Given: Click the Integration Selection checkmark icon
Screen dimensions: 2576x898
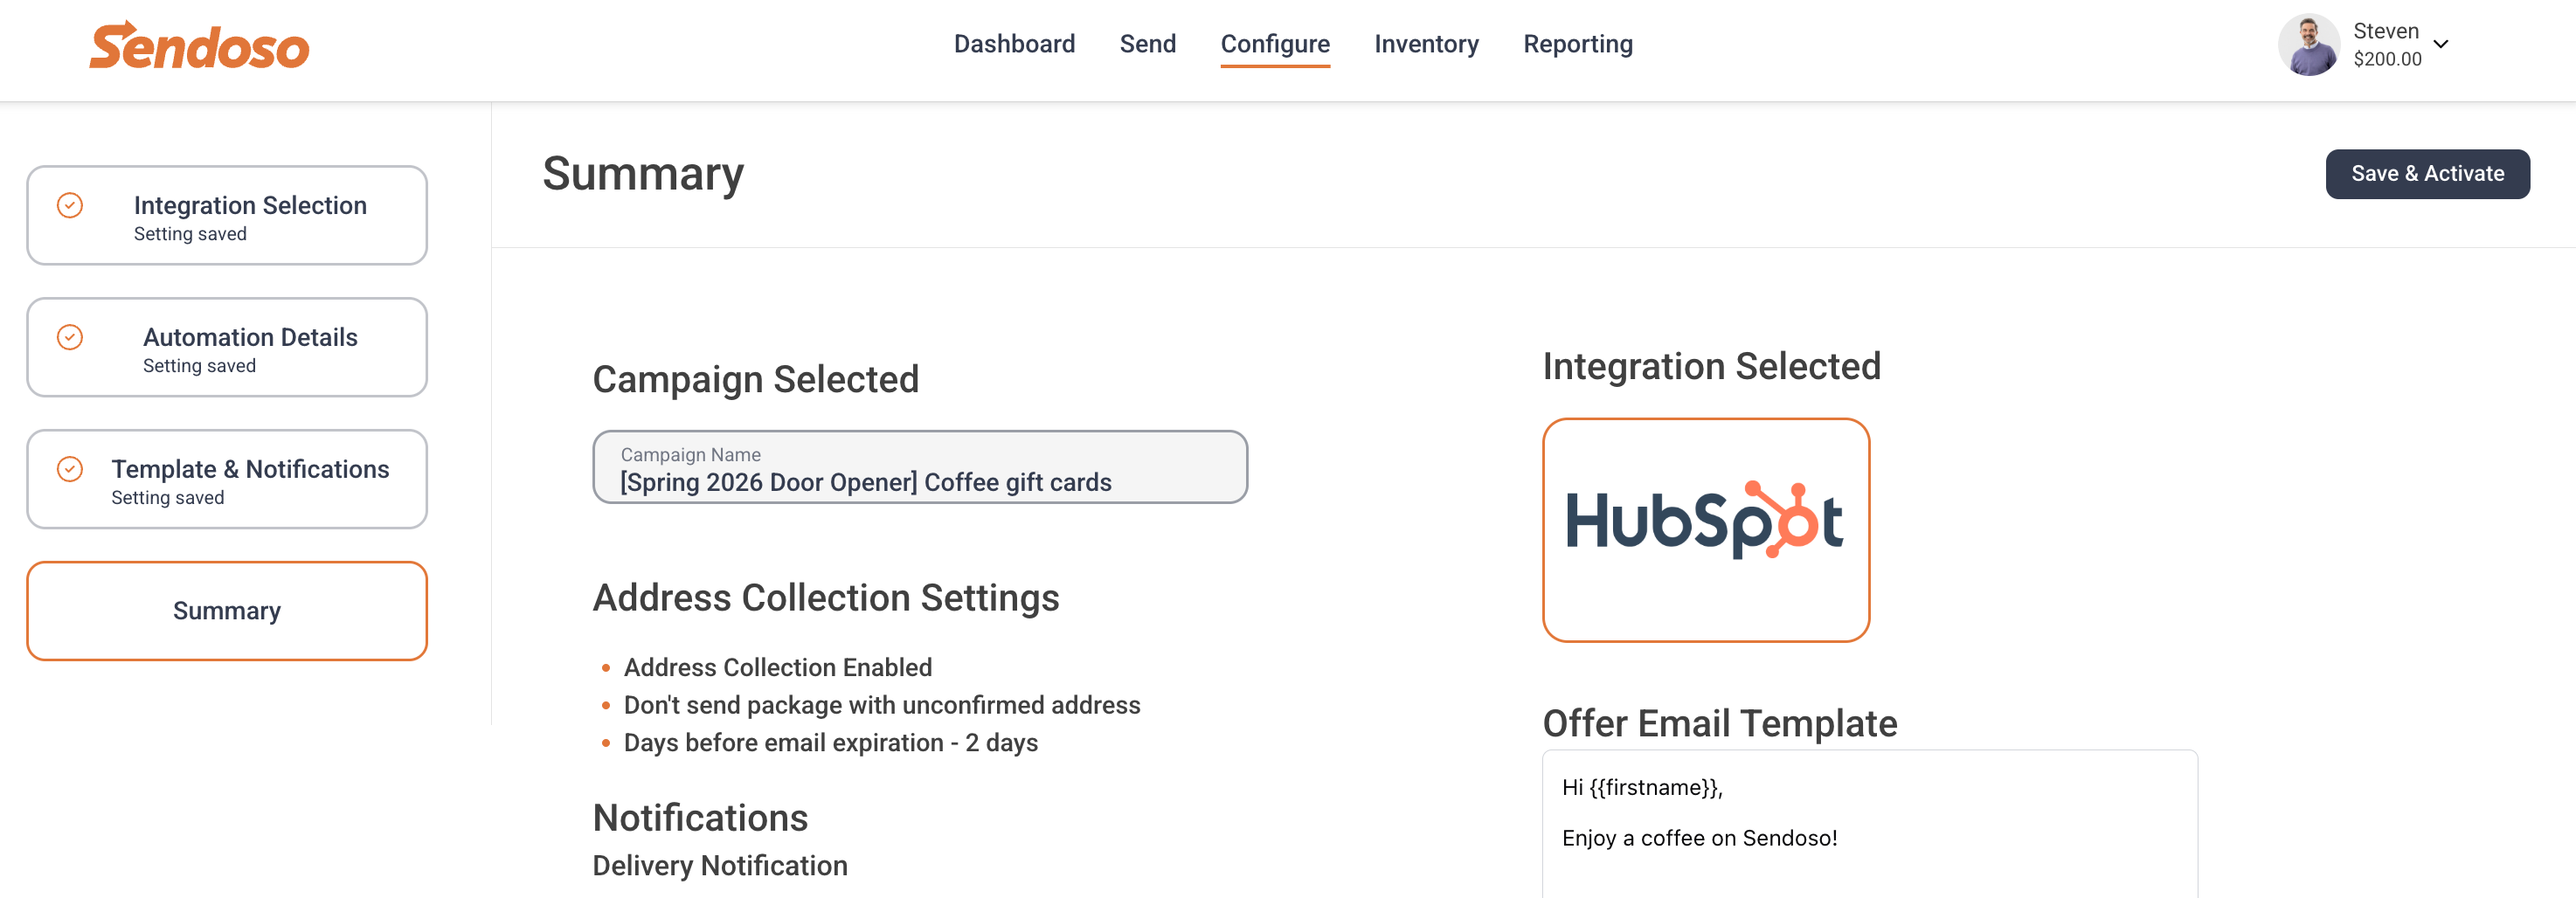Looking at the screenshot, I should click(70, 205).
